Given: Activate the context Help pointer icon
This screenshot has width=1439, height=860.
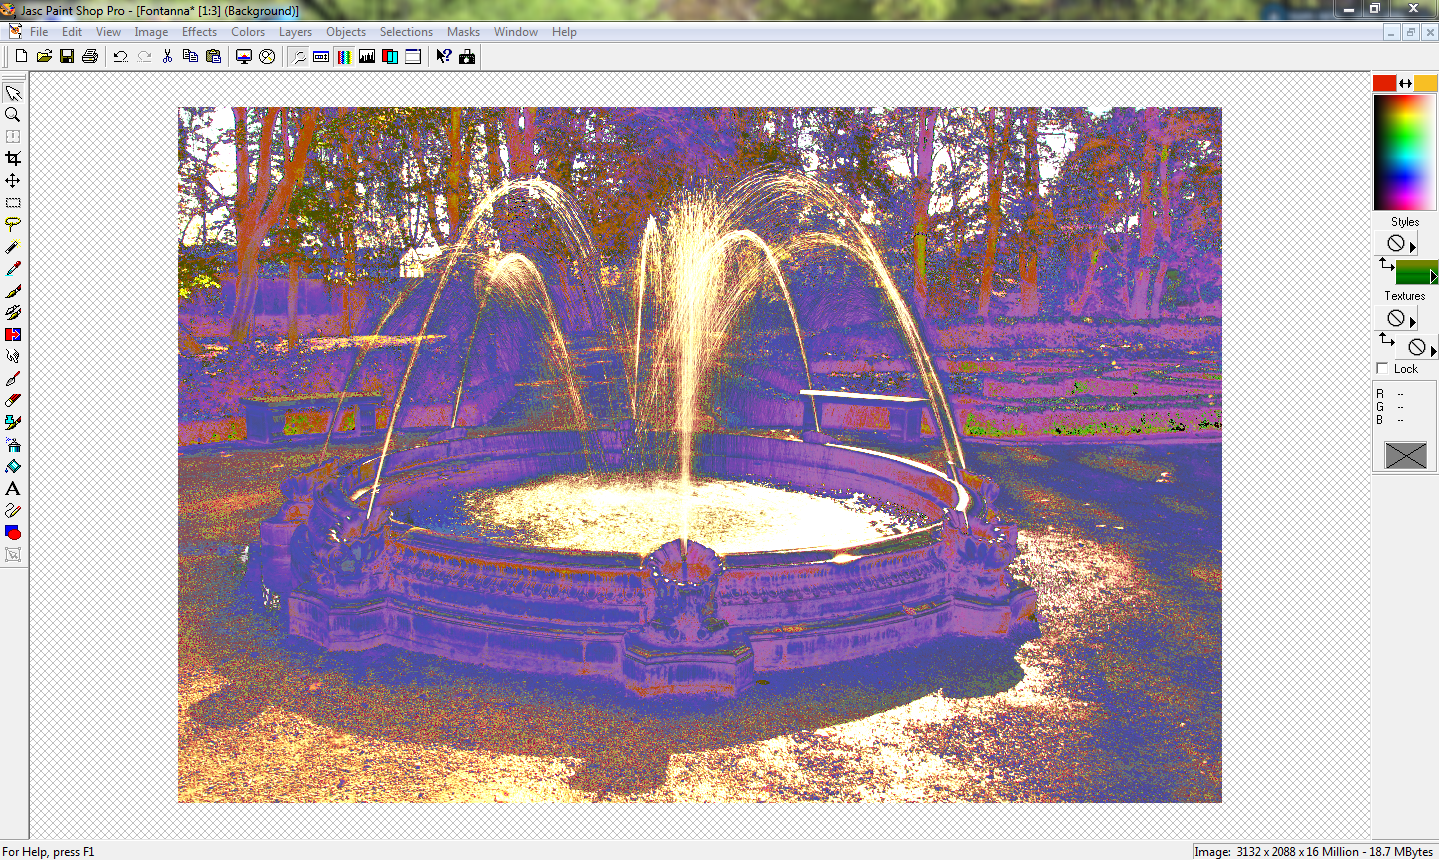Looking at the screenshot, I should pos(444,56).
